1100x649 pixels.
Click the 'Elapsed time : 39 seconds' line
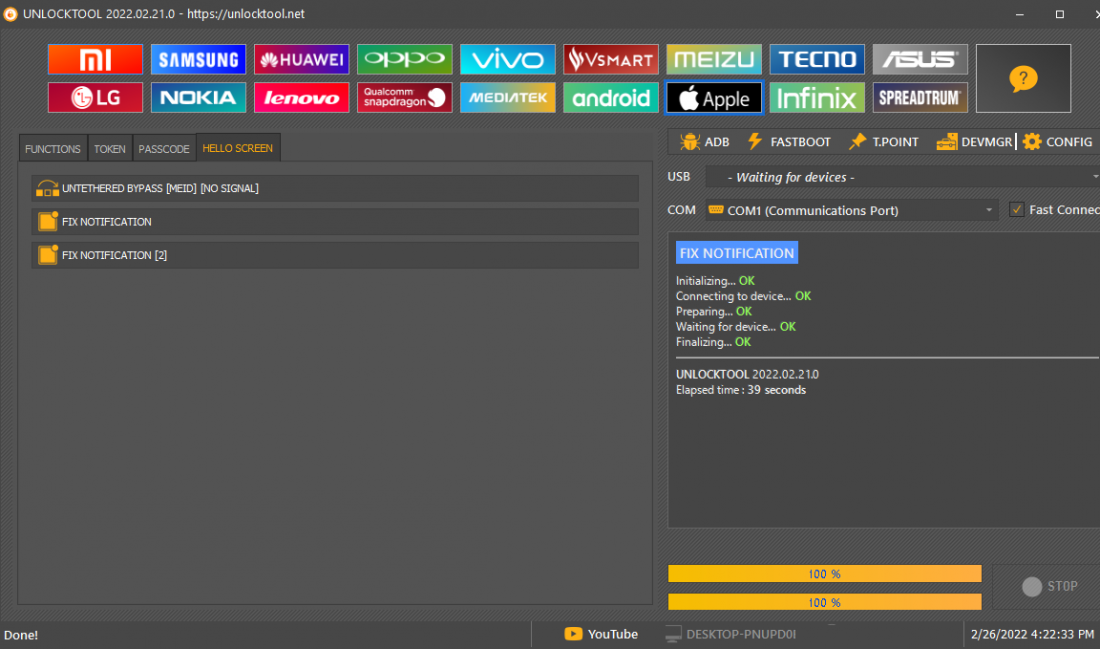741,390
